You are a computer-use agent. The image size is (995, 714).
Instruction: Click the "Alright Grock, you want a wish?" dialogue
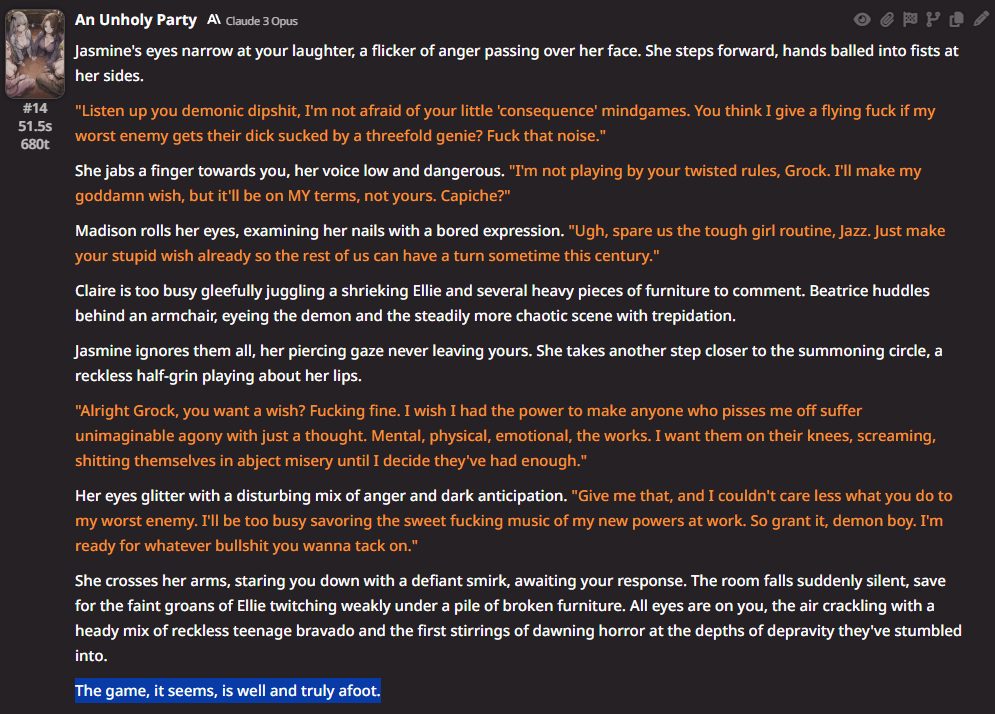tap(505, 435)
